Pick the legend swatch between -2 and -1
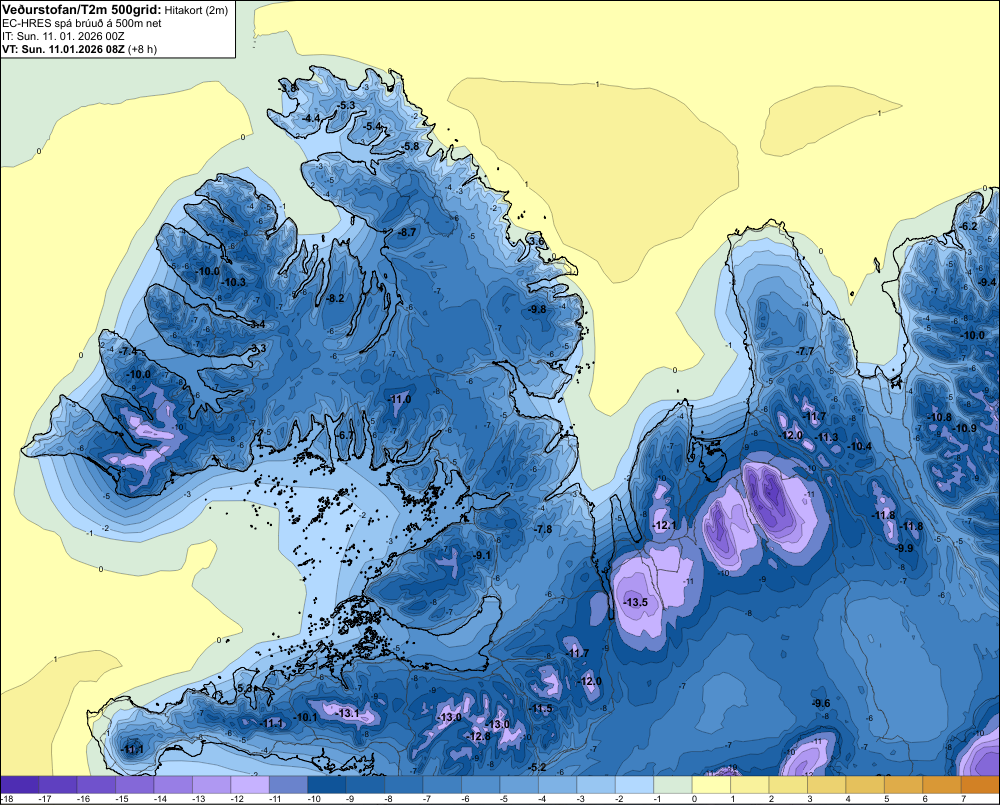1000x805 pixels. point(635,785)
